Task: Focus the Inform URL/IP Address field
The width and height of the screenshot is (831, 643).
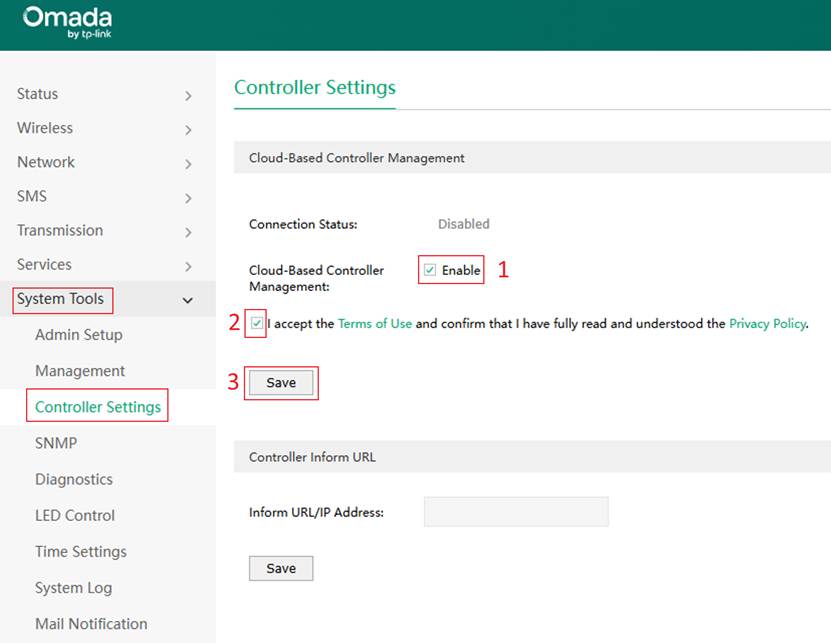Action: [515, 512]
